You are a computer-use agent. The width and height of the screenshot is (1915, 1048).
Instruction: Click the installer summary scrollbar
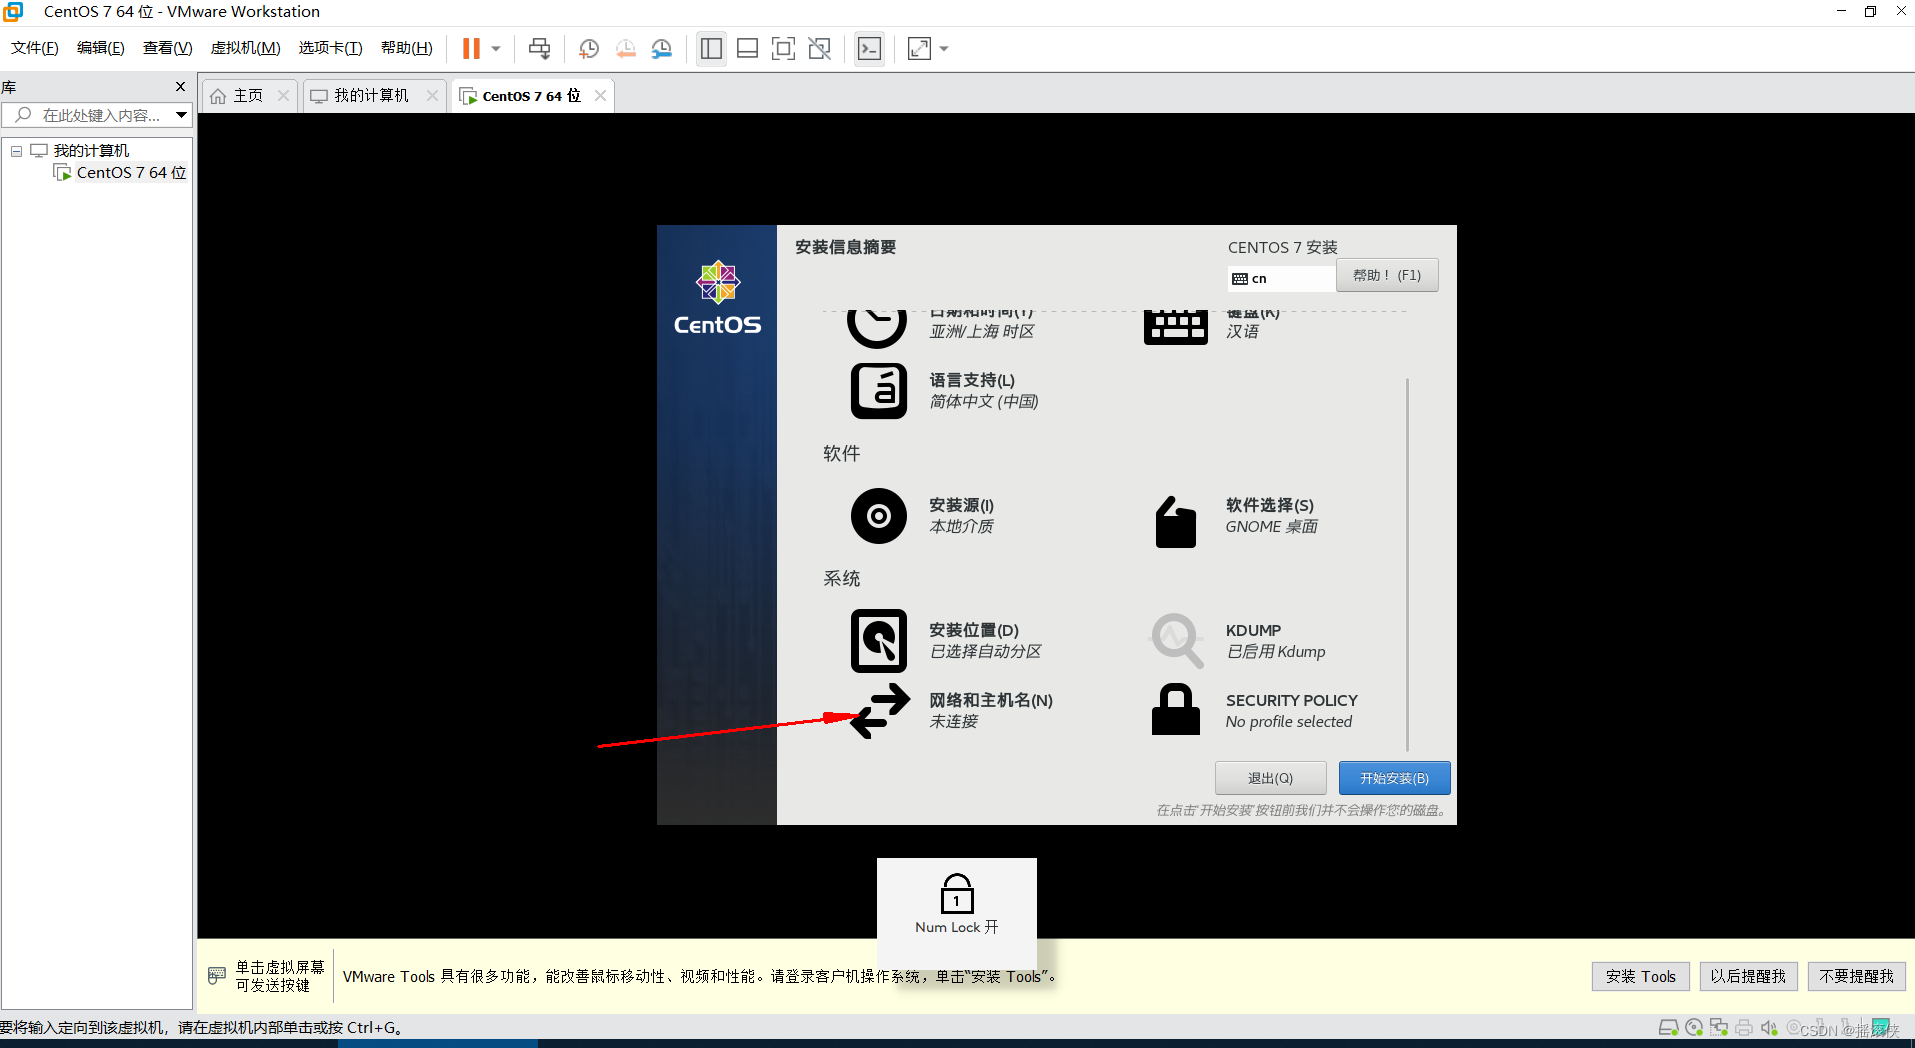pos(1407,564)
